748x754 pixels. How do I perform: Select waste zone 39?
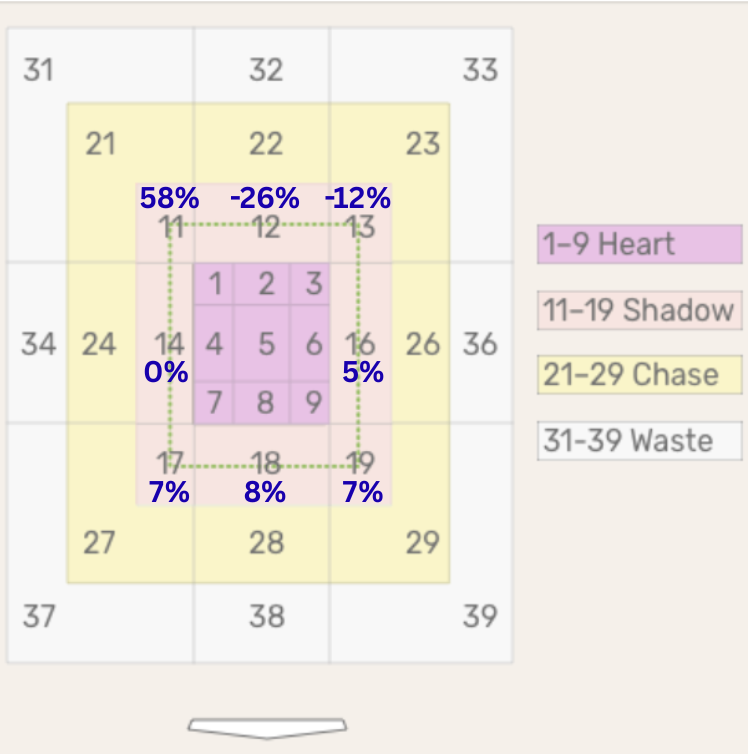[480, 616]
